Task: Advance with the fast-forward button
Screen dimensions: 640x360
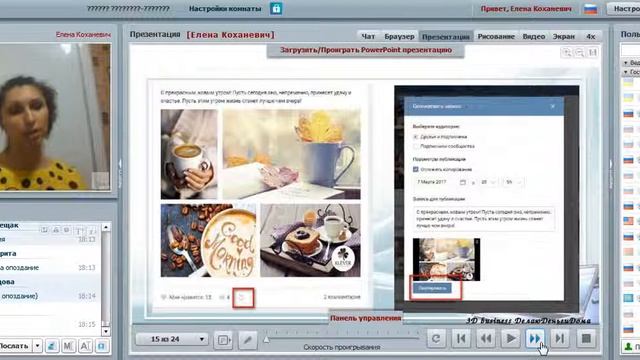Action: point(535,338)
